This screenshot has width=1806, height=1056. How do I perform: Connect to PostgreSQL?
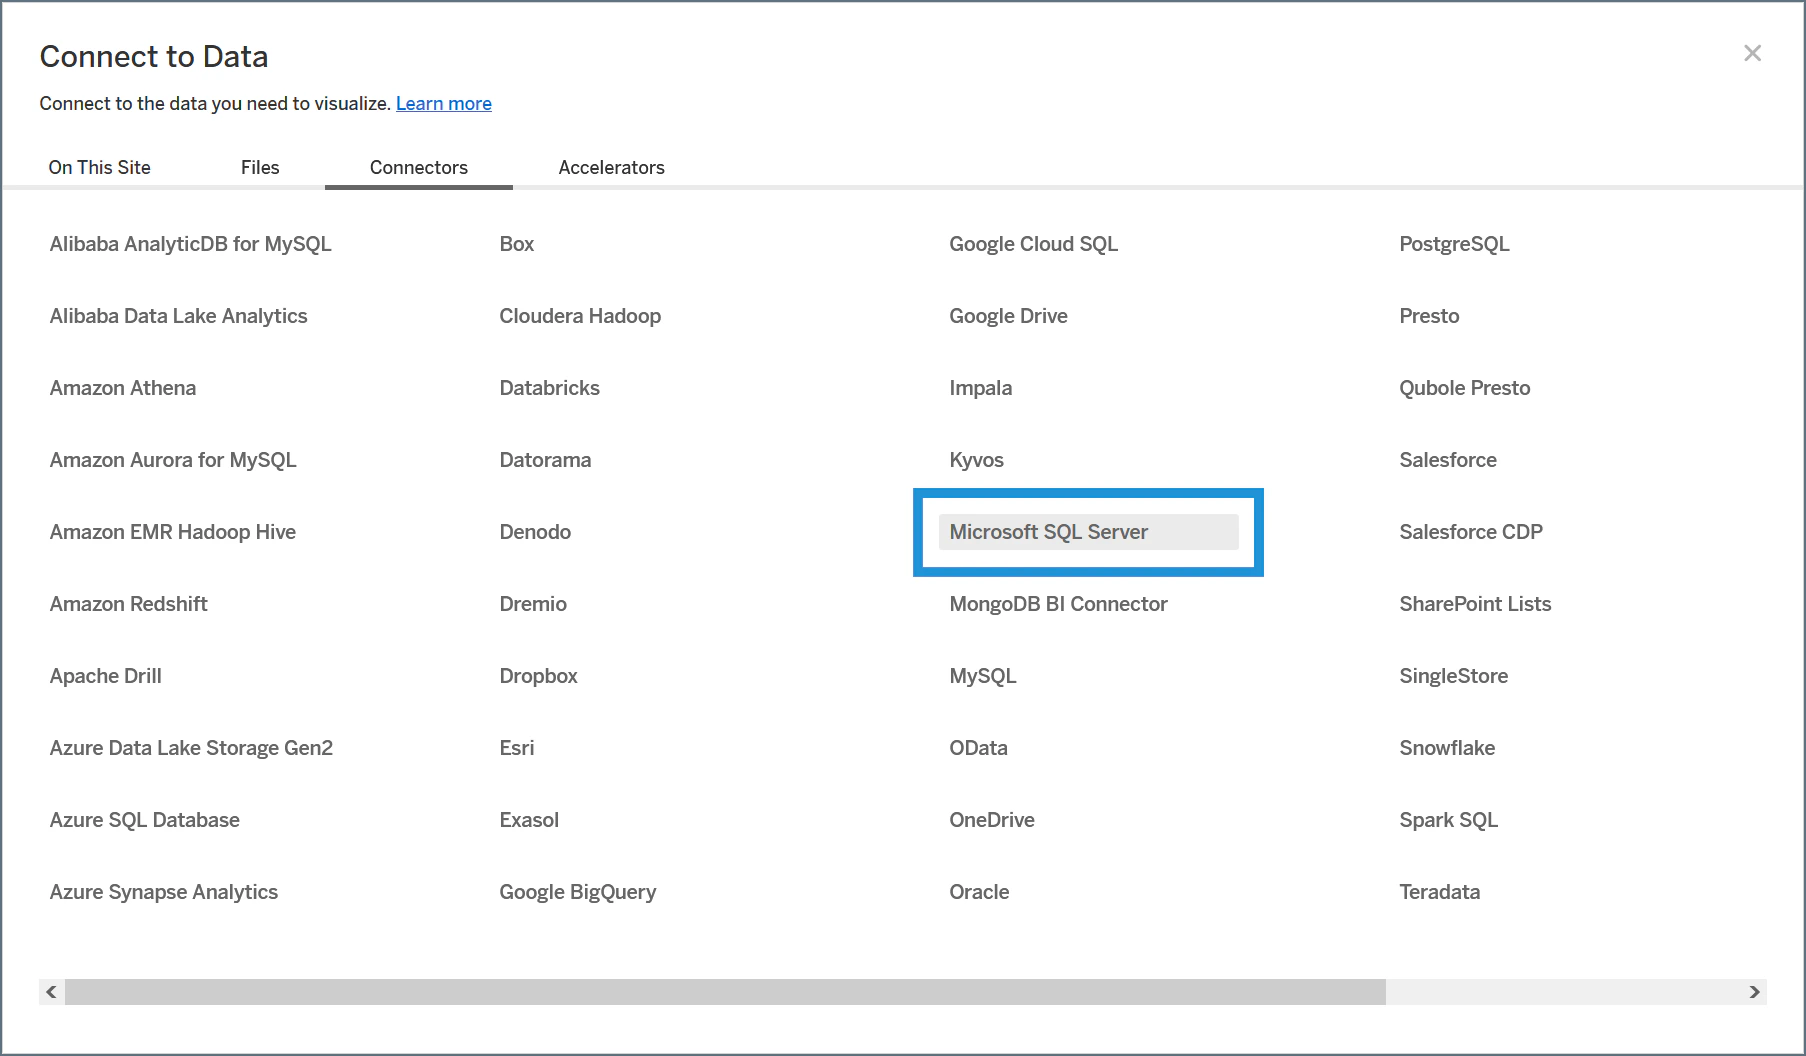[x=1454, y=243]
